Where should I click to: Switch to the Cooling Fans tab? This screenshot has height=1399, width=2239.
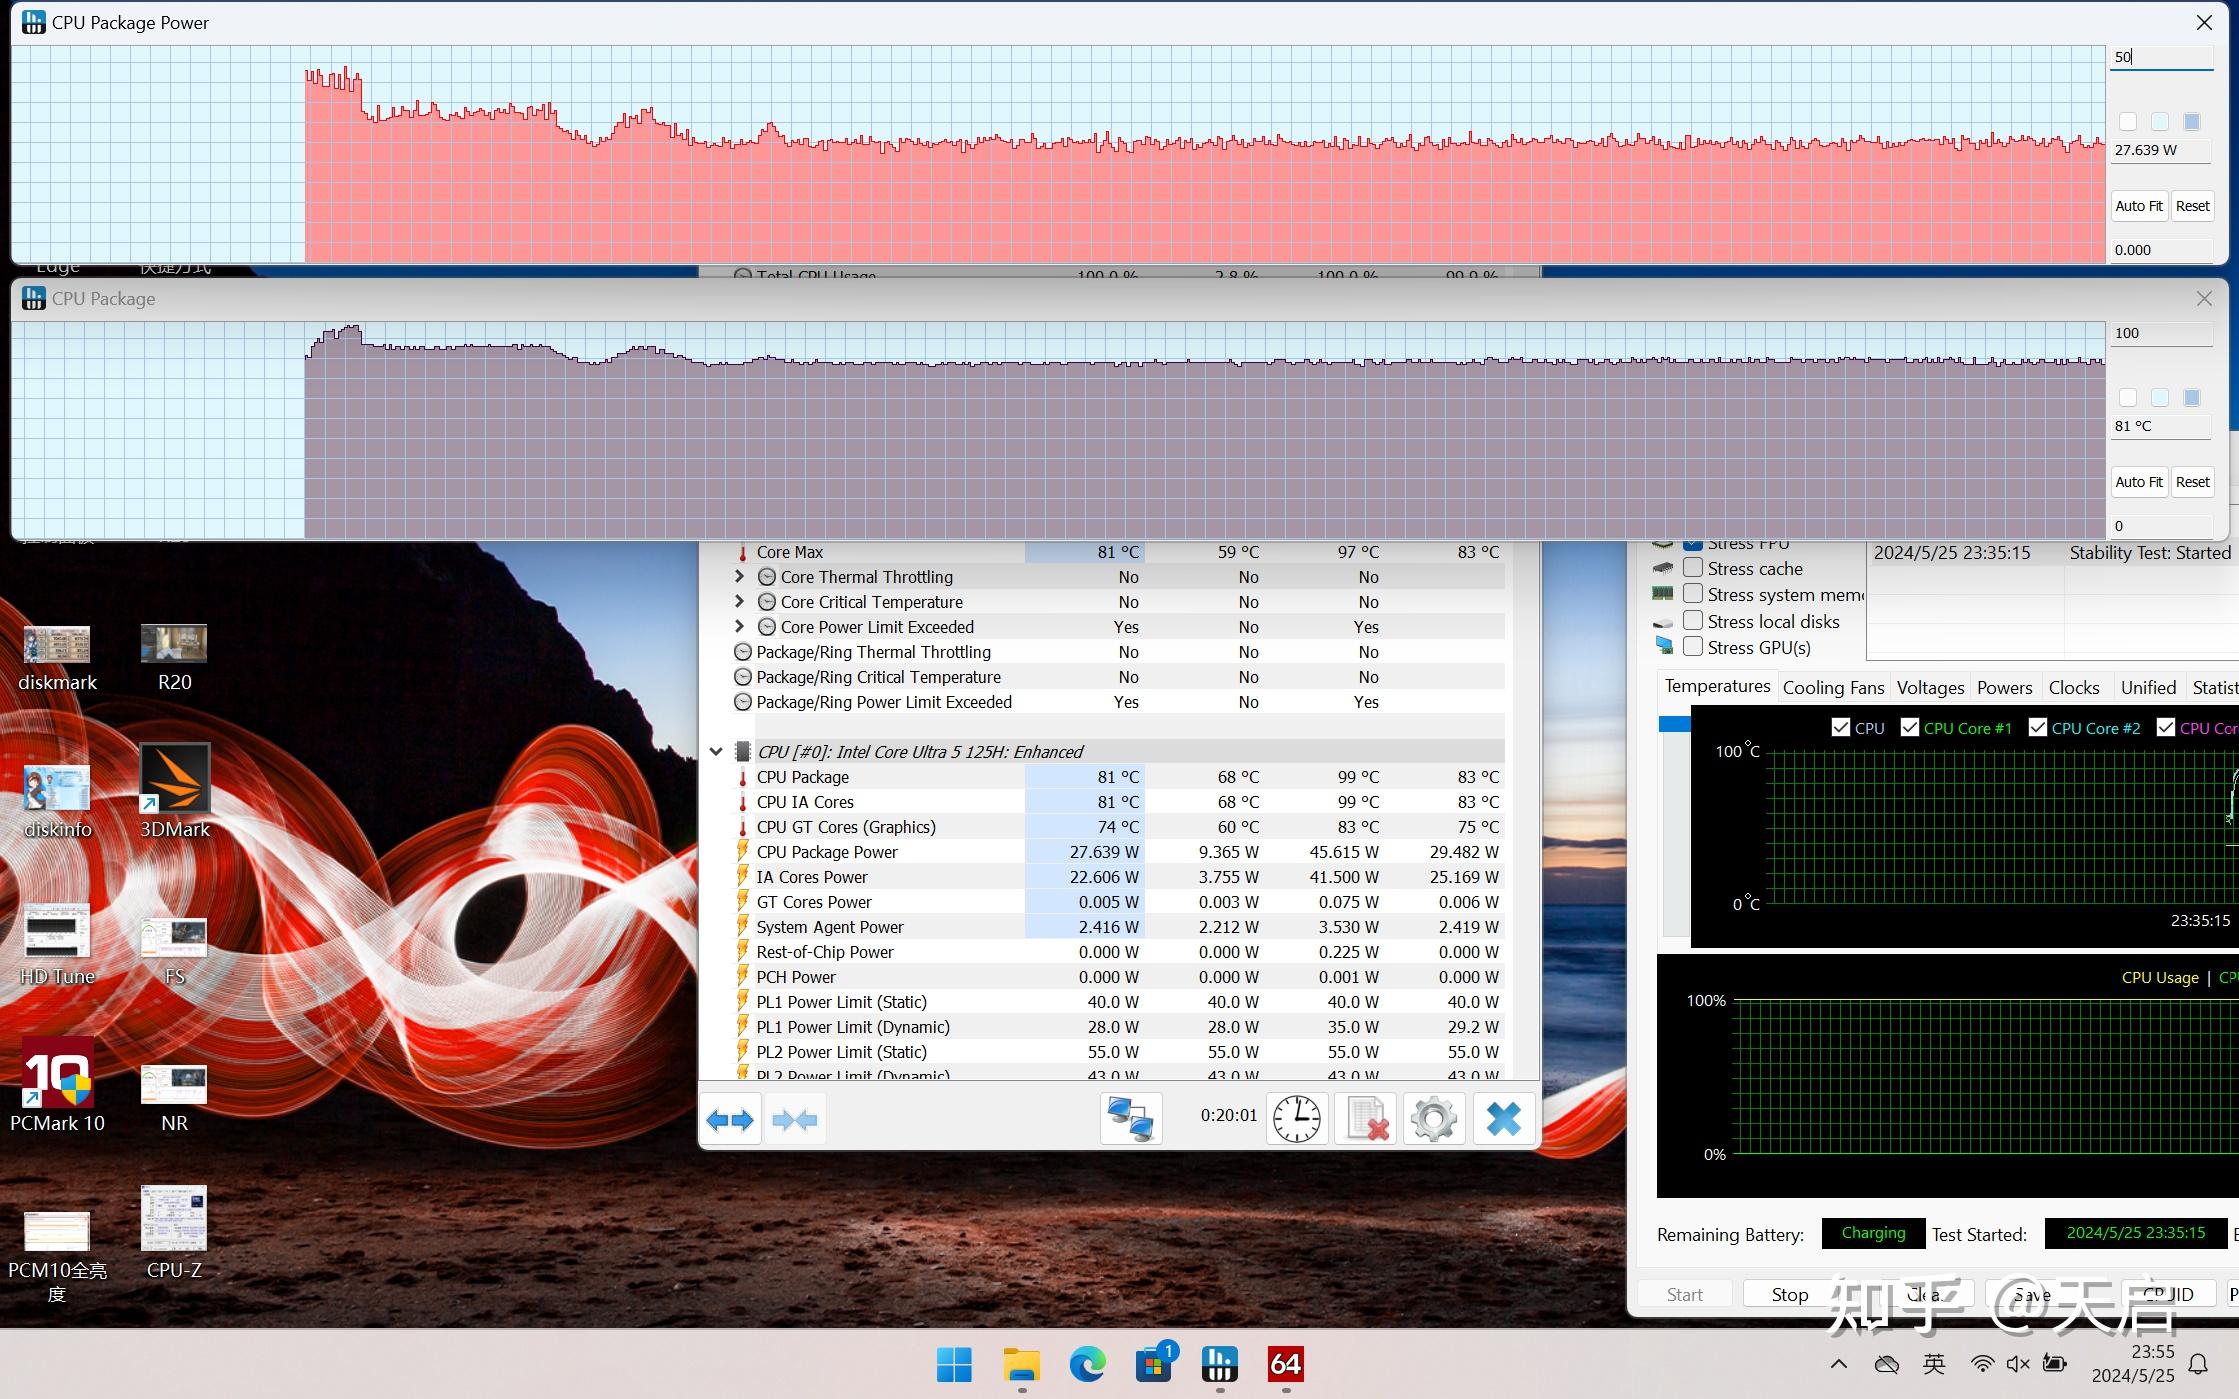point(1833,687)
